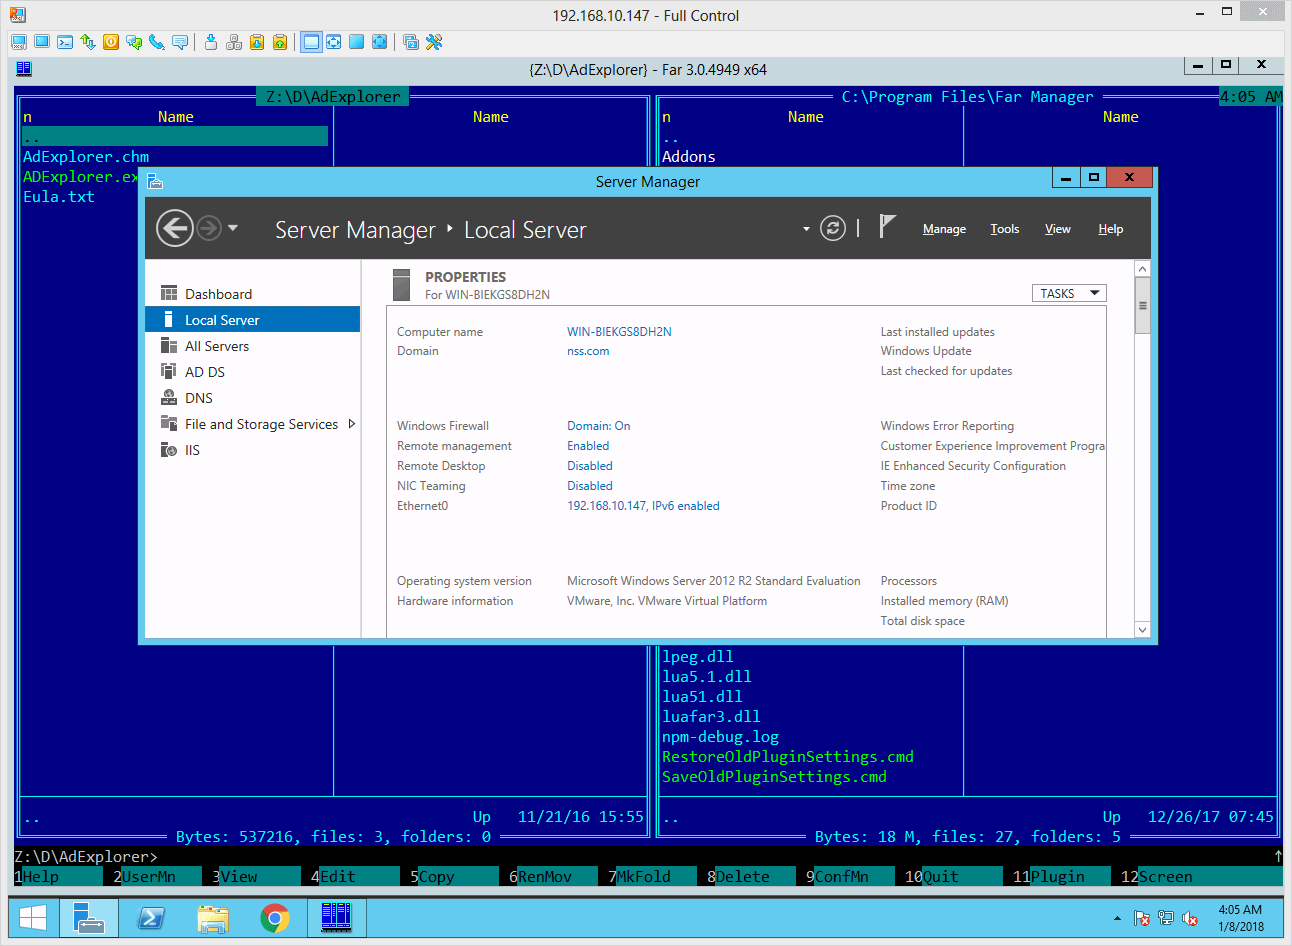Image resolution: width=1292 pixels, height=946 pixels.
Task: Open the Ethernet0 192.168.10.147 link
Action: pyautogui.click(x=643, y=506)
